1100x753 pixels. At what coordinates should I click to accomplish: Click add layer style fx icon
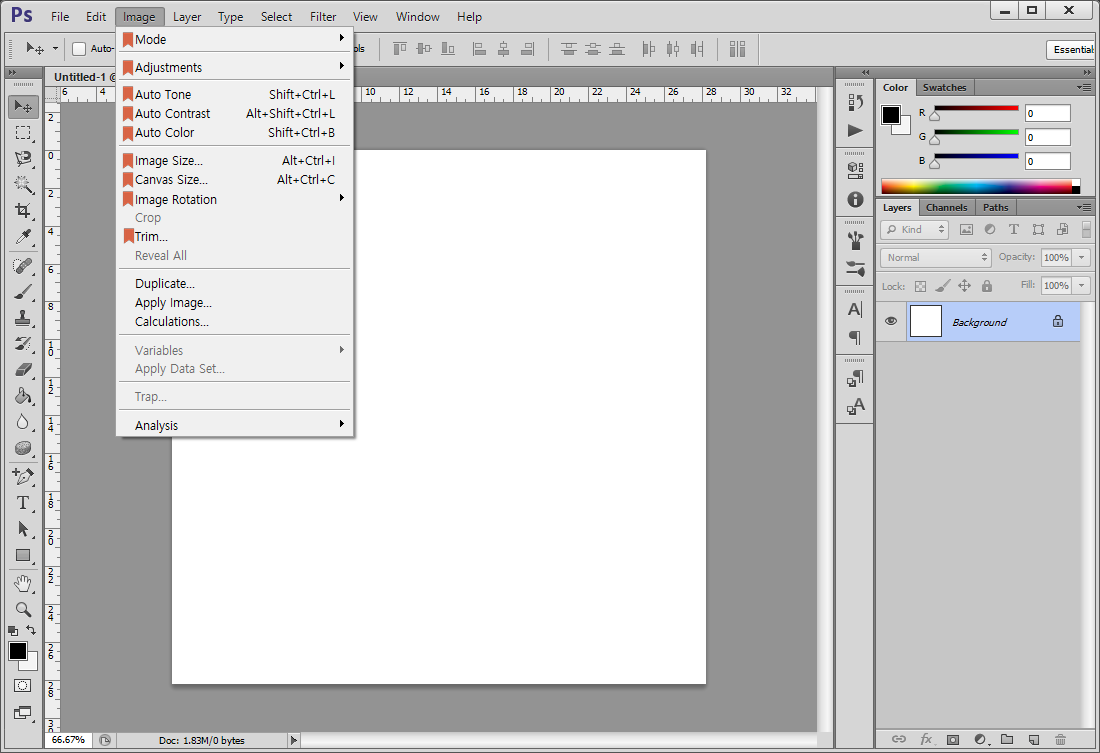(926, 739)
